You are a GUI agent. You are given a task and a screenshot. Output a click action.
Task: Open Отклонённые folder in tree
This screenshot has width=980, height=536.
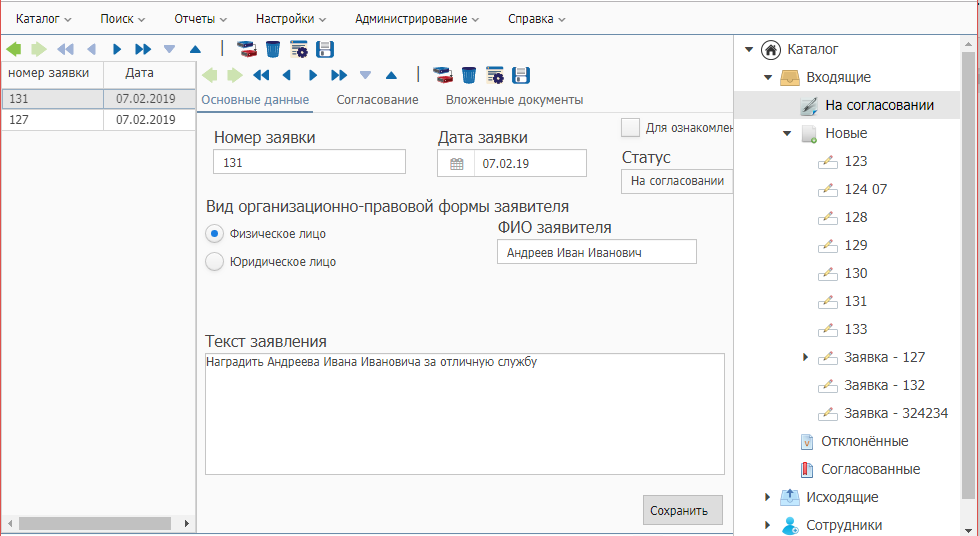[x=864, y=441]
